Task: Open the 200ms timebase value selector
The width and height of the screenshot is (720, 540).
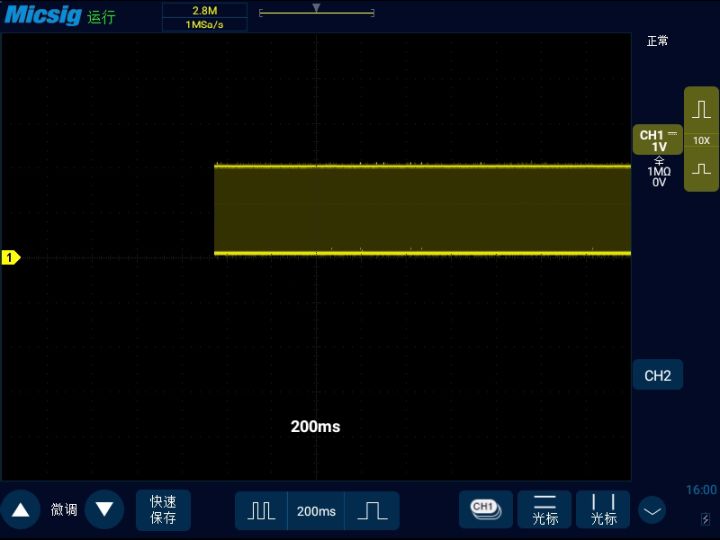Action: tap(316, 511)
